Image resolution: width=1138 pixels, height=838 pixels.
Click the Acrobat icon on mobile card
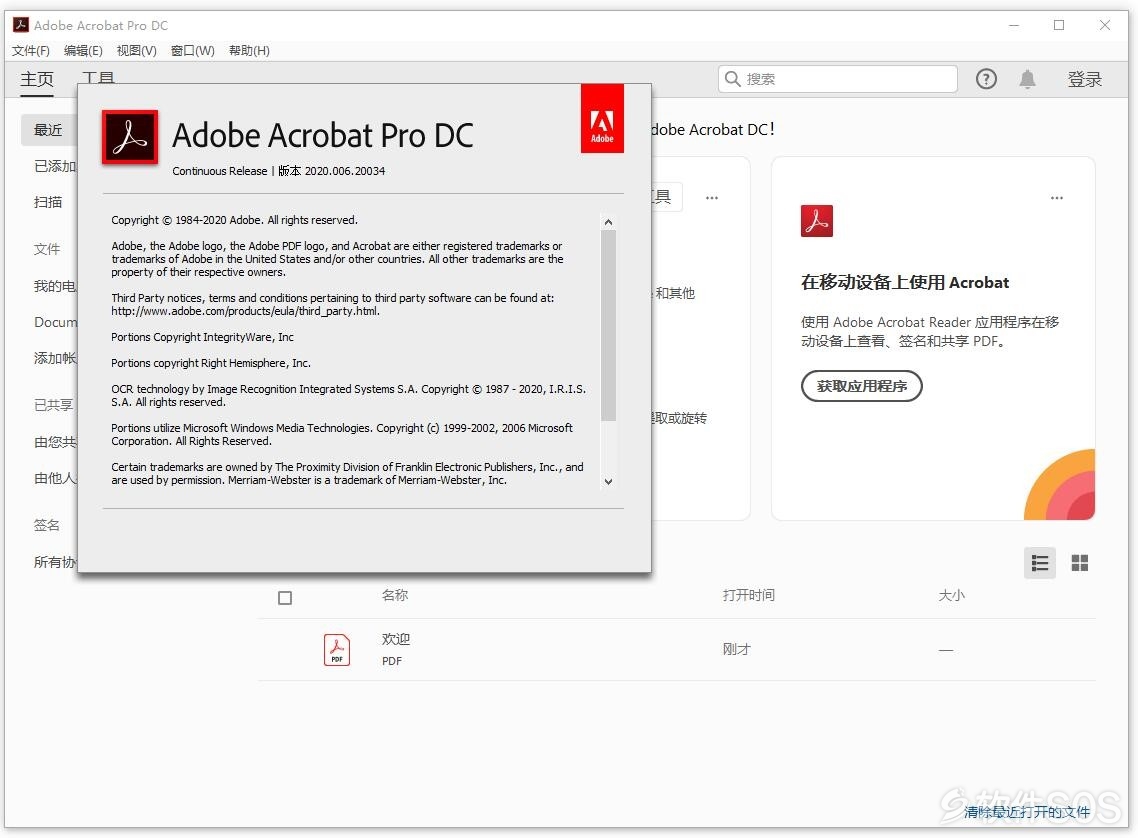pos(816,221)
